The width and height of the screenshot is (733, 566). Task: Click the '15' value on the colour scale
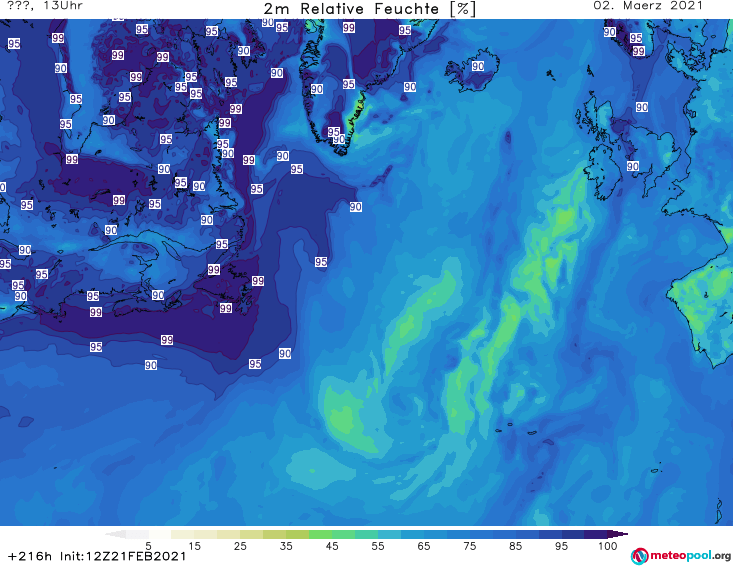[x=194, y=546]
